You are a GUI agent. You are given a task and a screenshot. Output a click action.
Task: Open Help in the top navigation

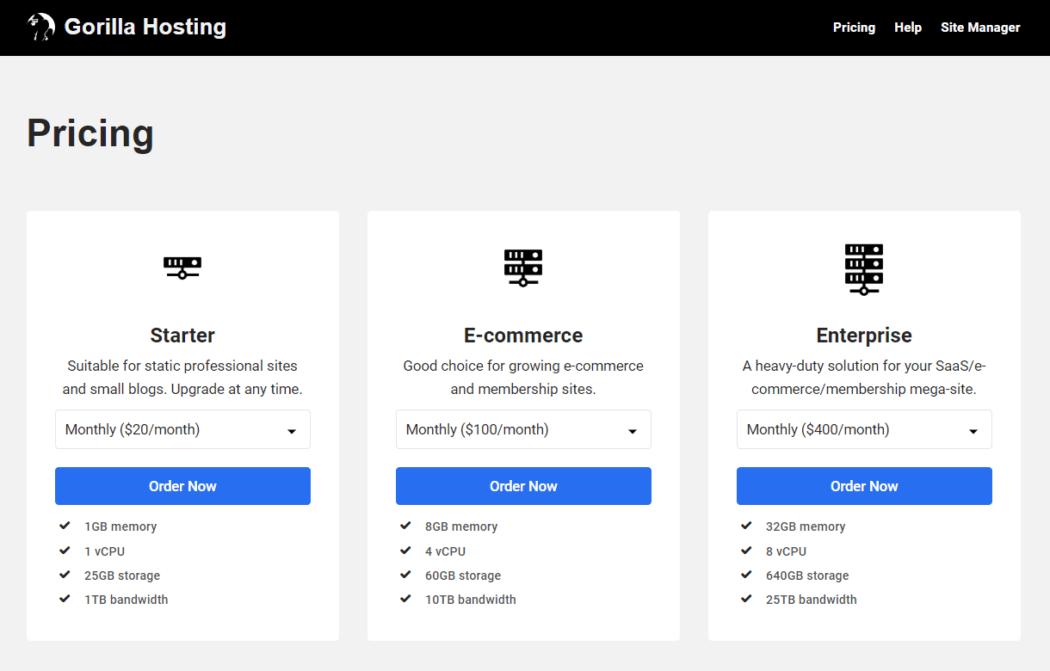908,27
